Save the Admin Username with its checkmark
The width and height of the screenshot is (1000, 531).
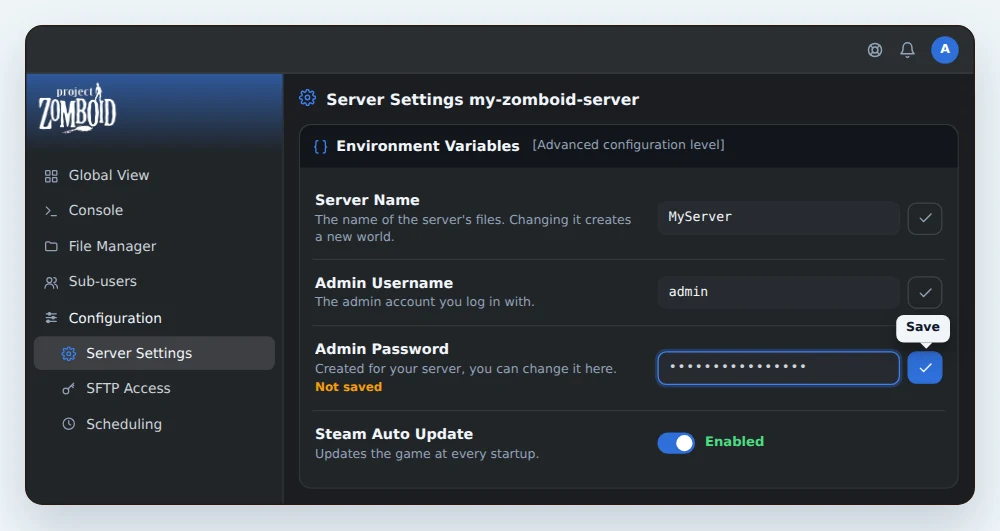point(925,293)
